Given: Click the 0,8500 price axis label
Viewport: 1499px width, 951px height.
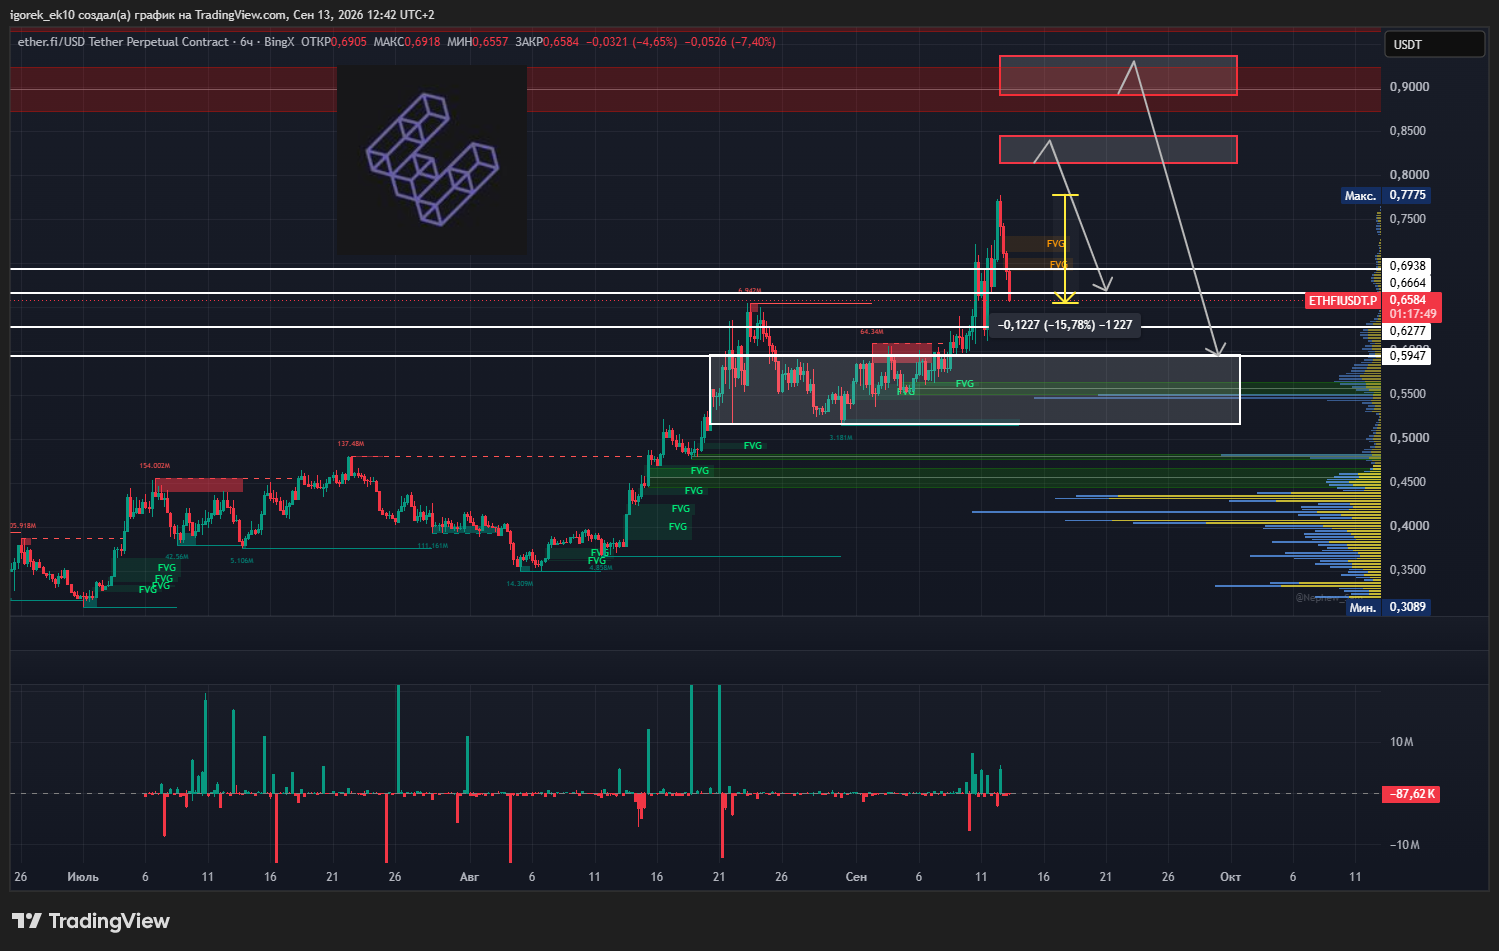Looking at the screenshot, I should tap(1409, 131).
